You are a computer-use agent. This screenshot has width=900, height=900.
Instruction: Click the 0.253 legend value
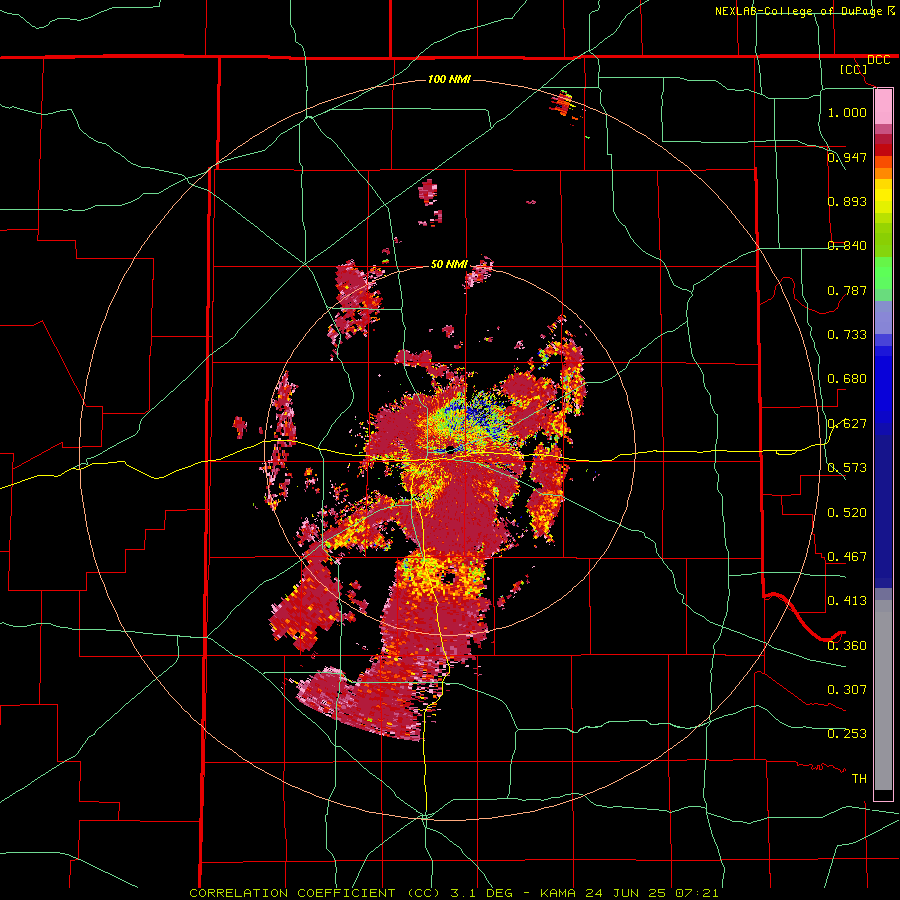coord(847,734)
